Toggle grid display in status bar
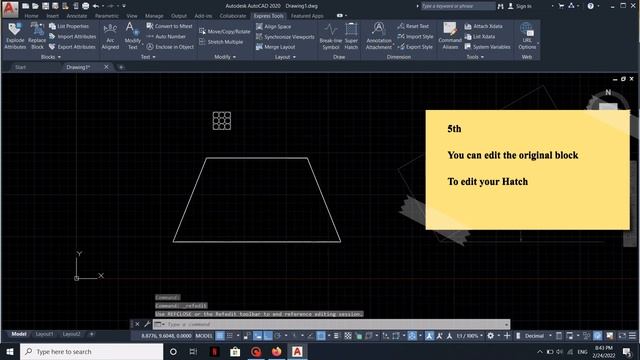Image resolution: width=640 pixels, height=360 pixels. (x=220, y=336)
